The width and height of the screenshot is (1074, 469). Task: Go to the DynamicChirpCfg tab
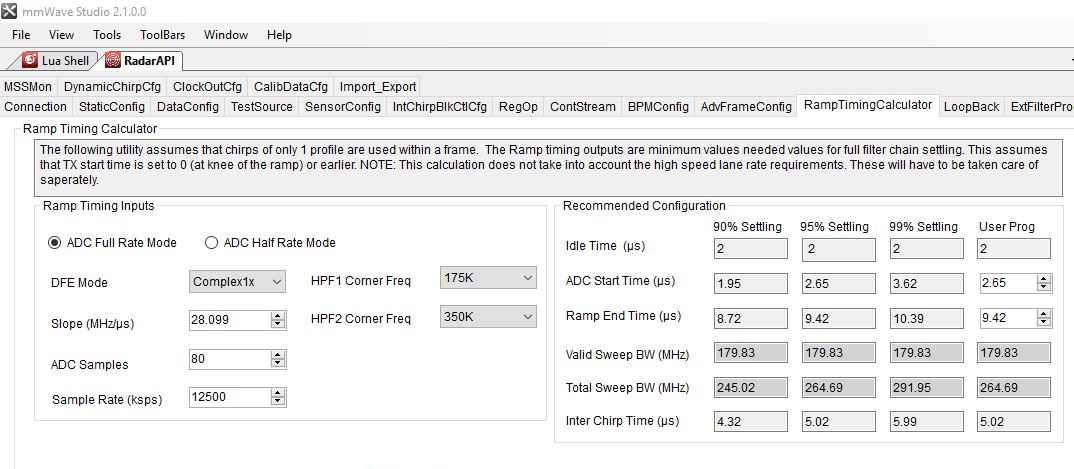tap(112, 87)
